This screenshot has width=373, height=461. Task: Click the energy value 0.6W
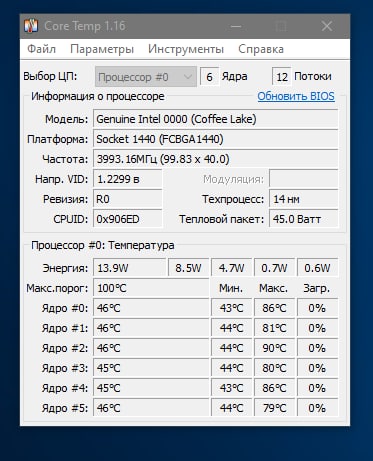click(x=317, y=268)
